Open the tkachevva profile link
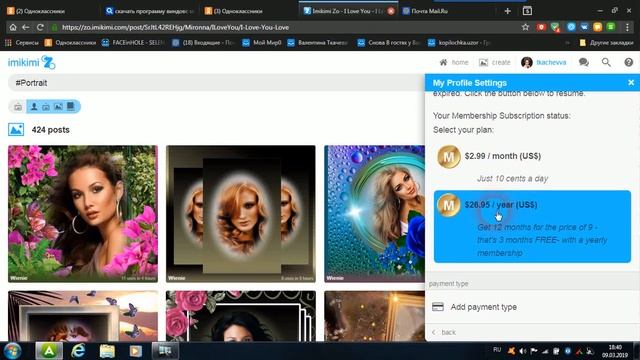The width and height of the screenshot is (640, 360). click(x=544, y=62)
